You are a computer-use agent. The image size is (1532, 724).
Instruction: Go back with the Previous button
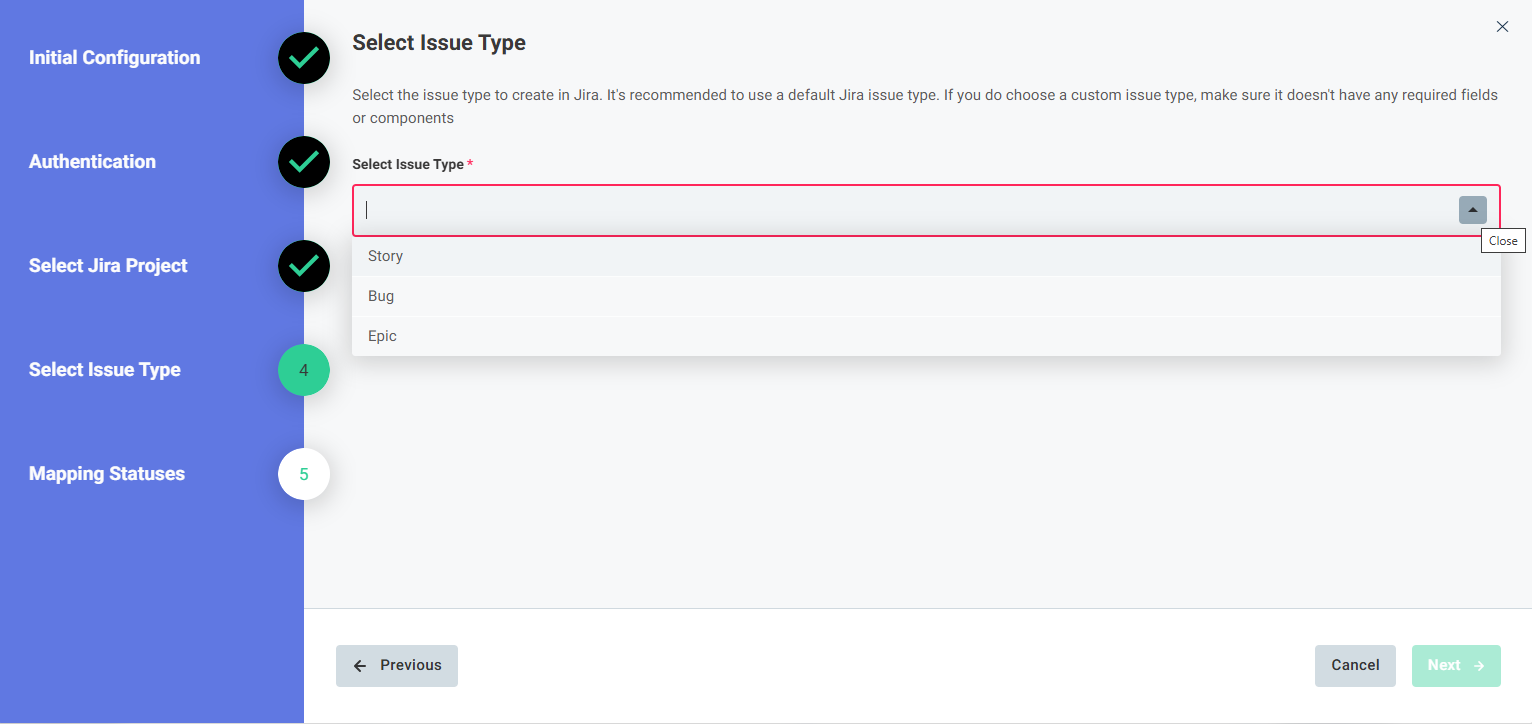[x=397, y=666]
